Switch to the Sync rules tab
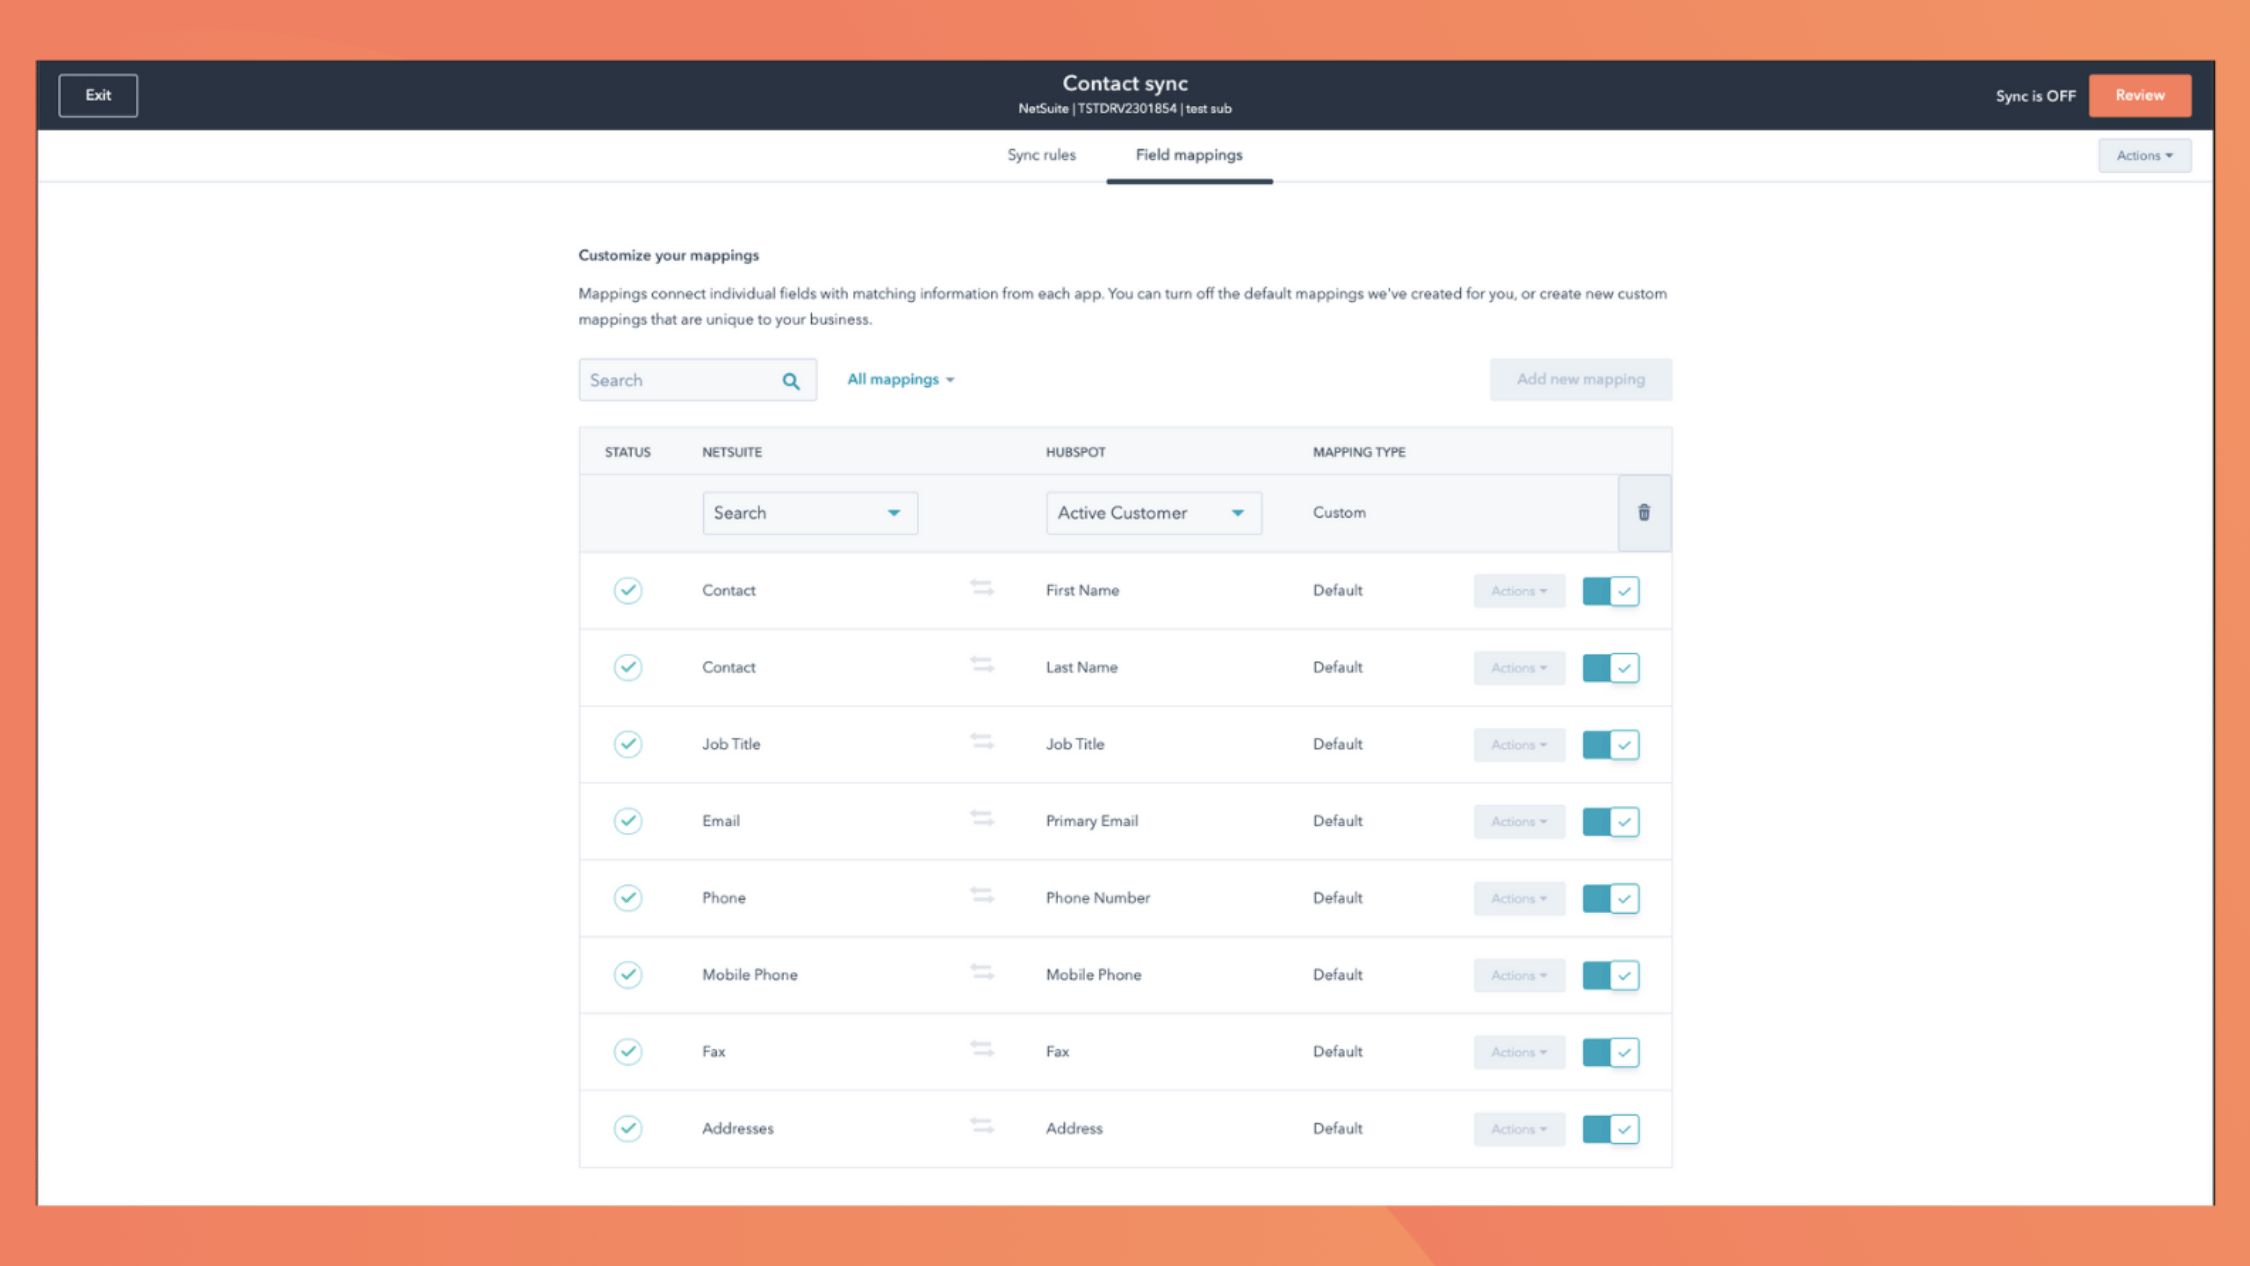This screenshot has width=2250, height=1266. click(x=1041, y=155)
